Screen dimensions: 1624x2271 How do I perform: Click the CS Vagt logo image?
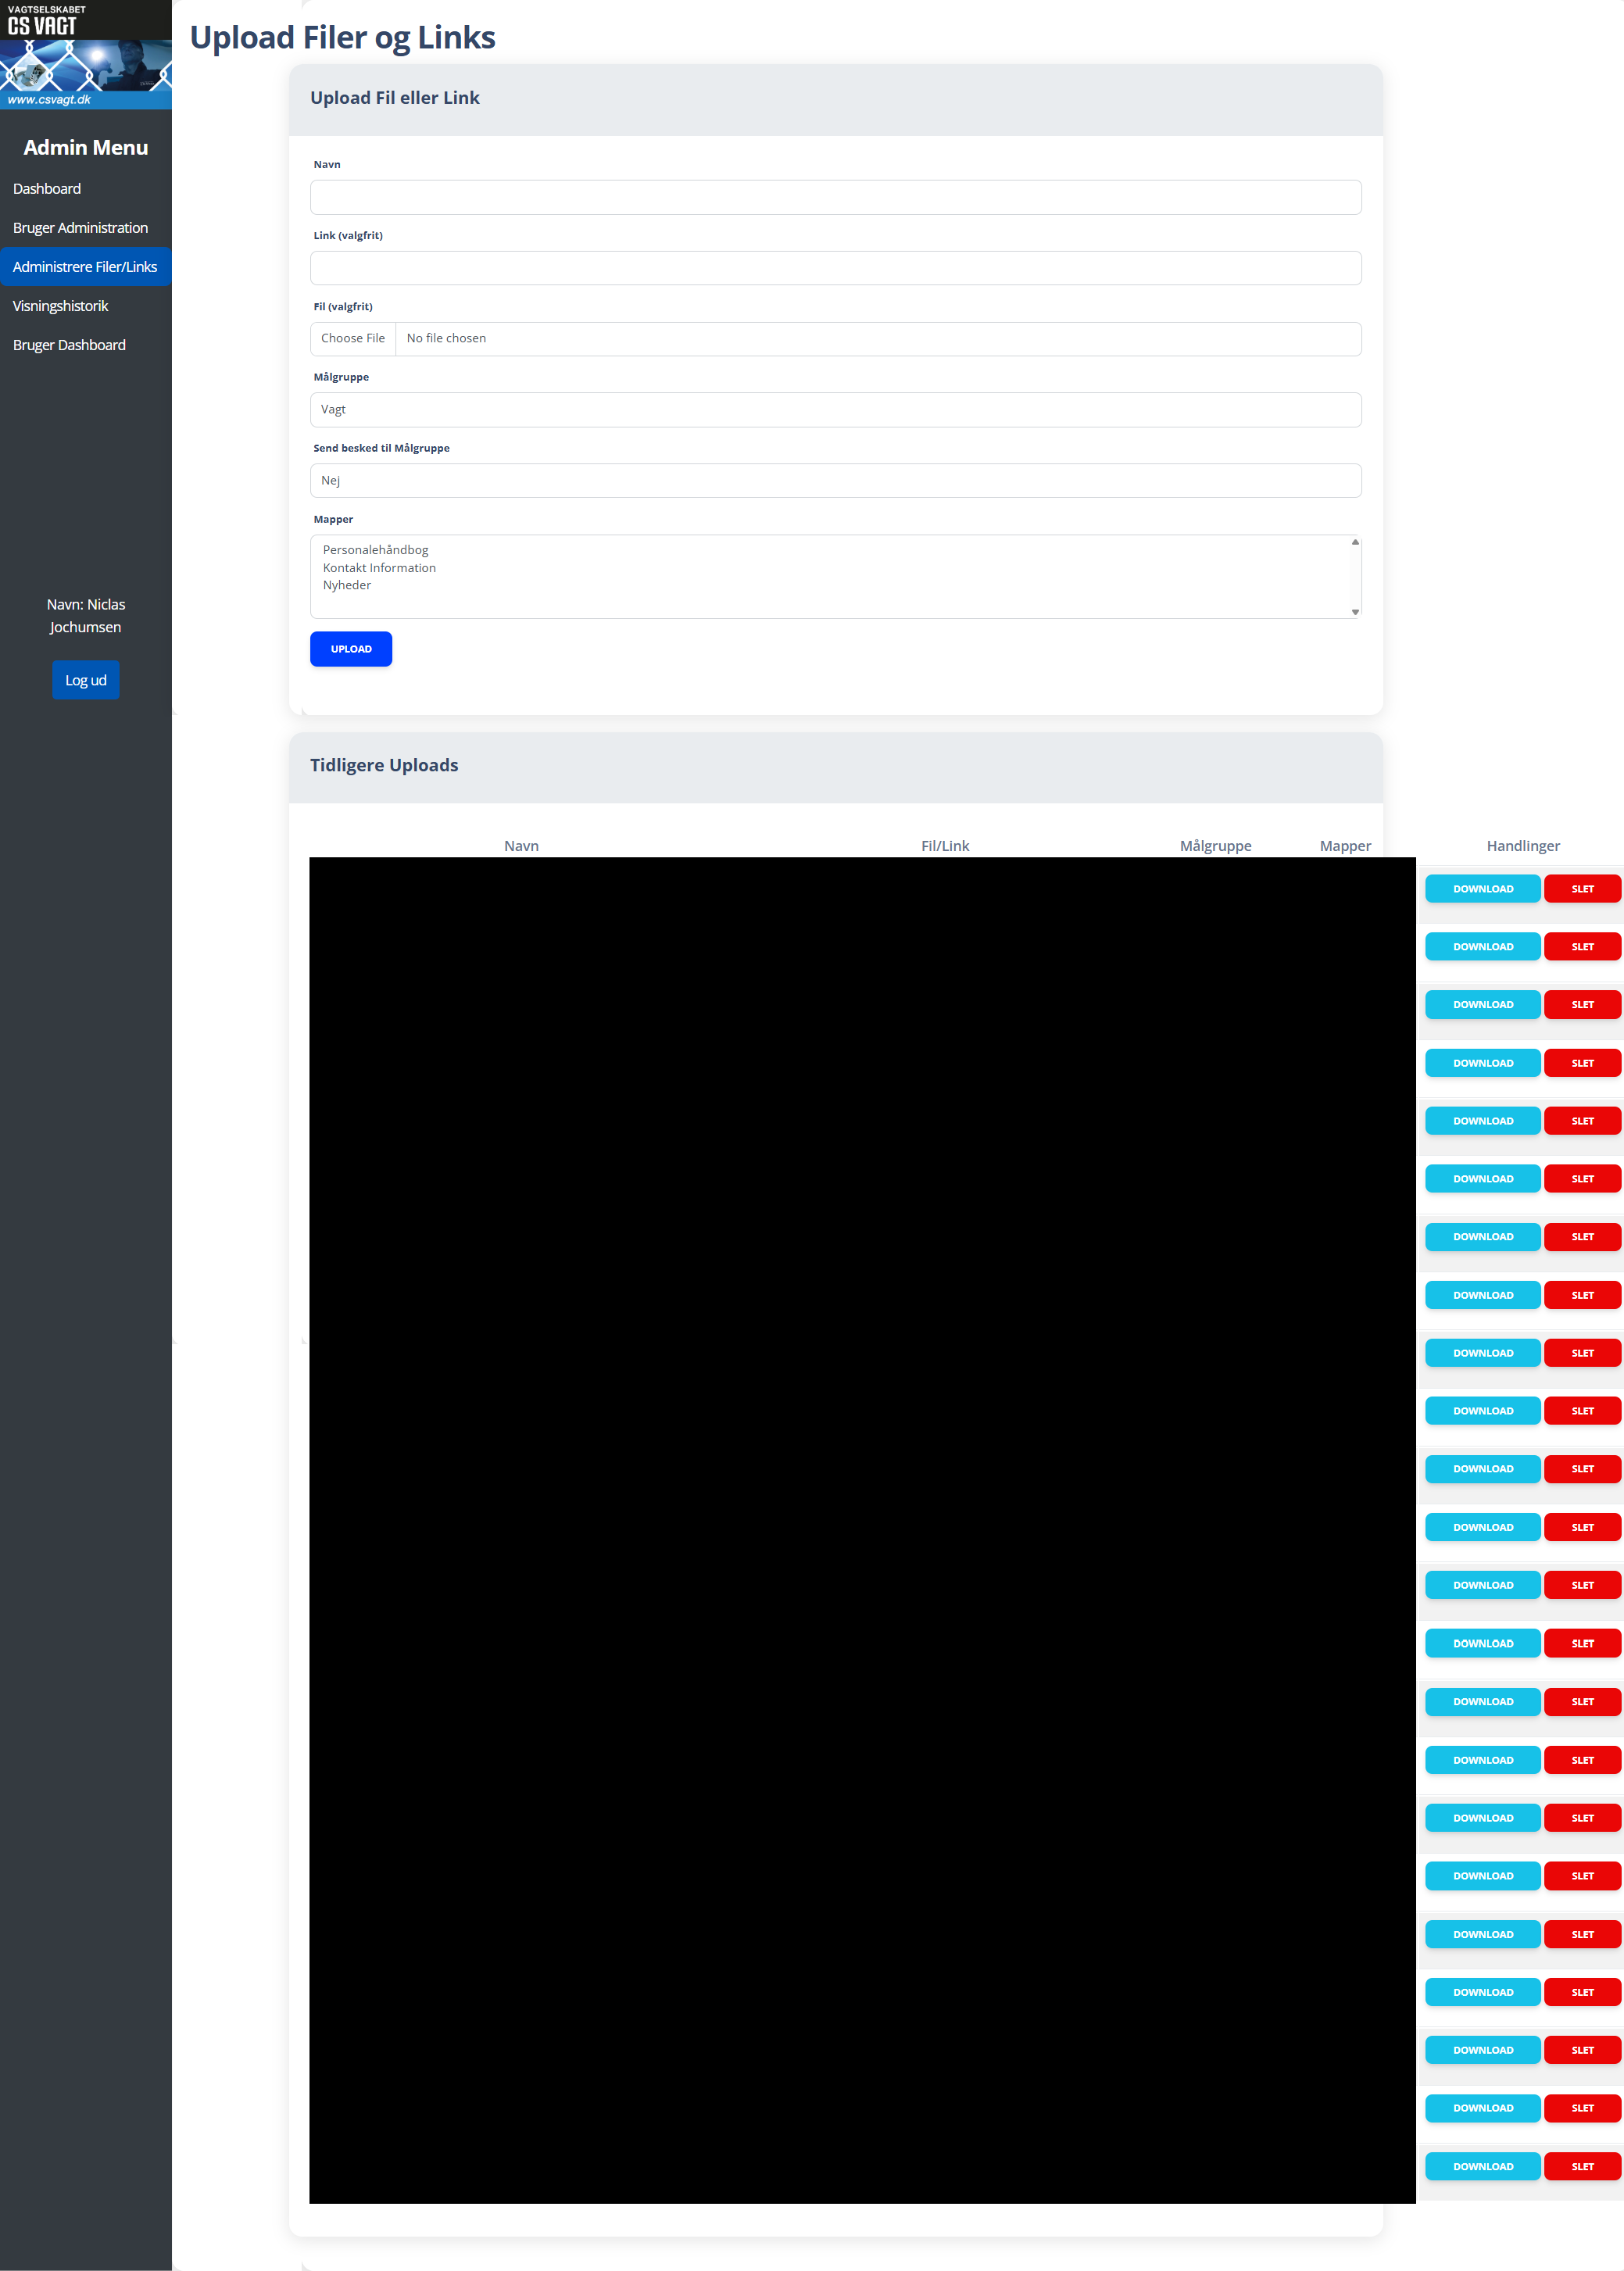85,54
